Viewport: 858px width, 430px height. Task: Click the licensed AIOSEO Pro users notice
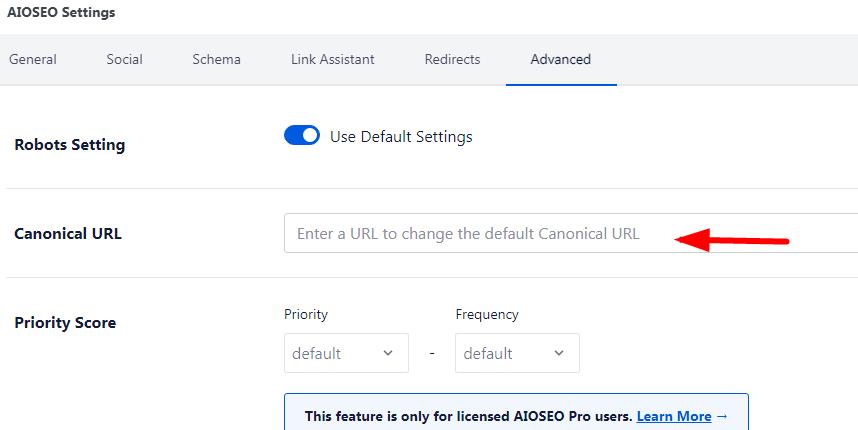[516, 412]
